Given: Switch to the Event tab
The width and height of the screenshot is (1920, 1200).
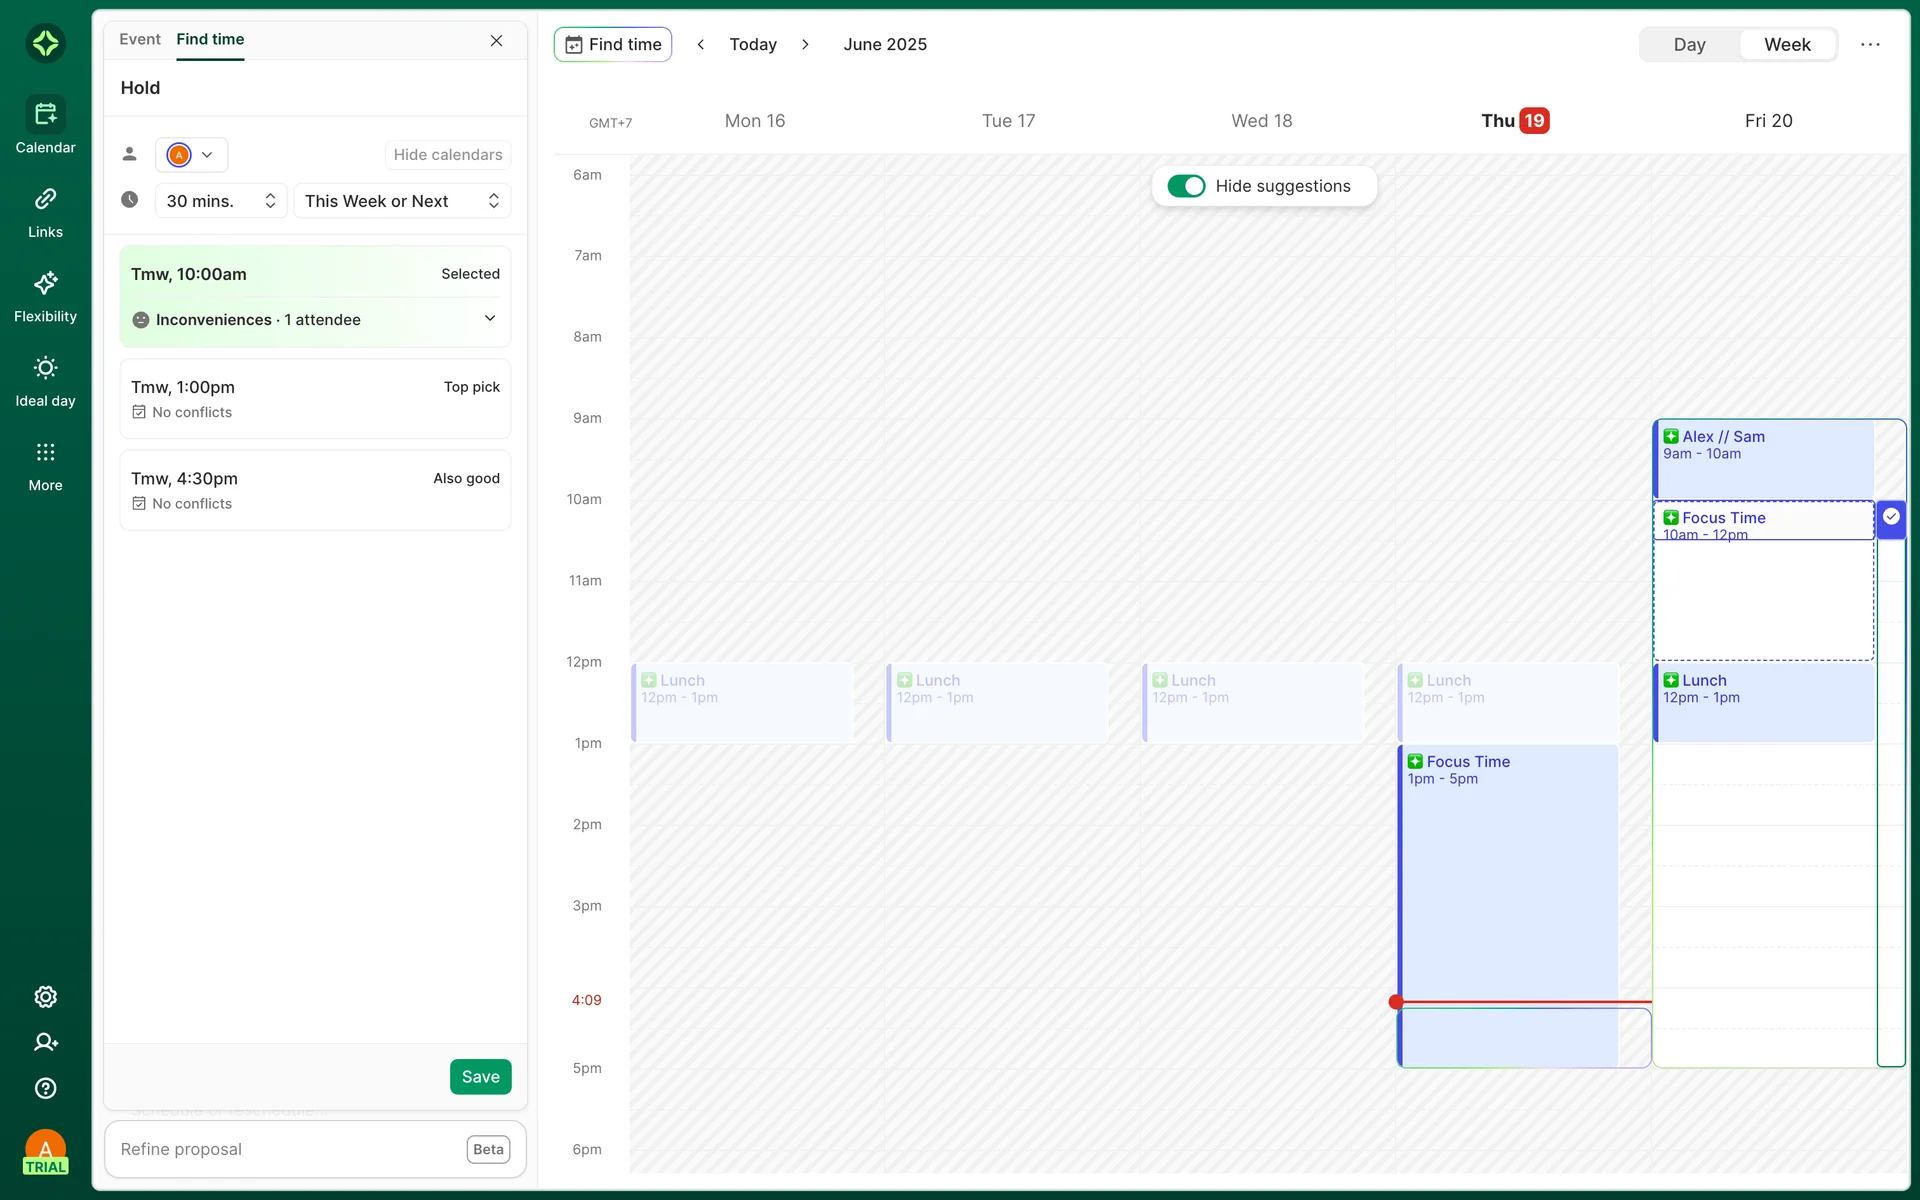Looking at the screenshot, I should (x=139, y=39).
